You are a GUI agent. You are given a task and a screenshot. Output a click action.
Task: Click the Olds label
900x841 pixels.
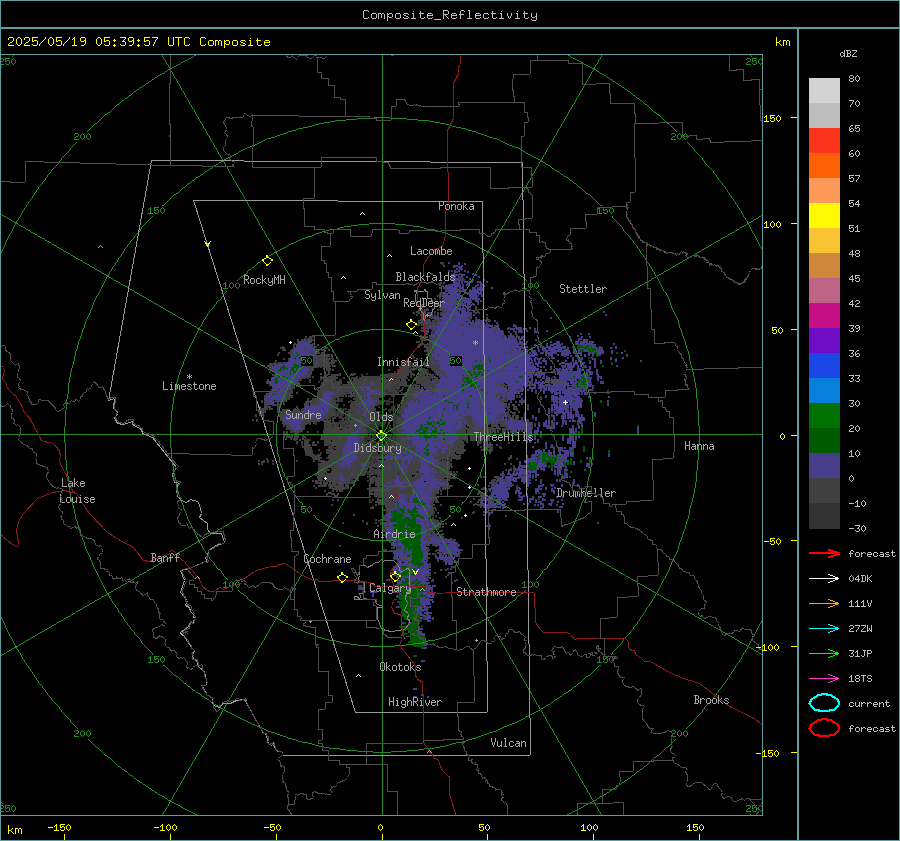[381, 417]
